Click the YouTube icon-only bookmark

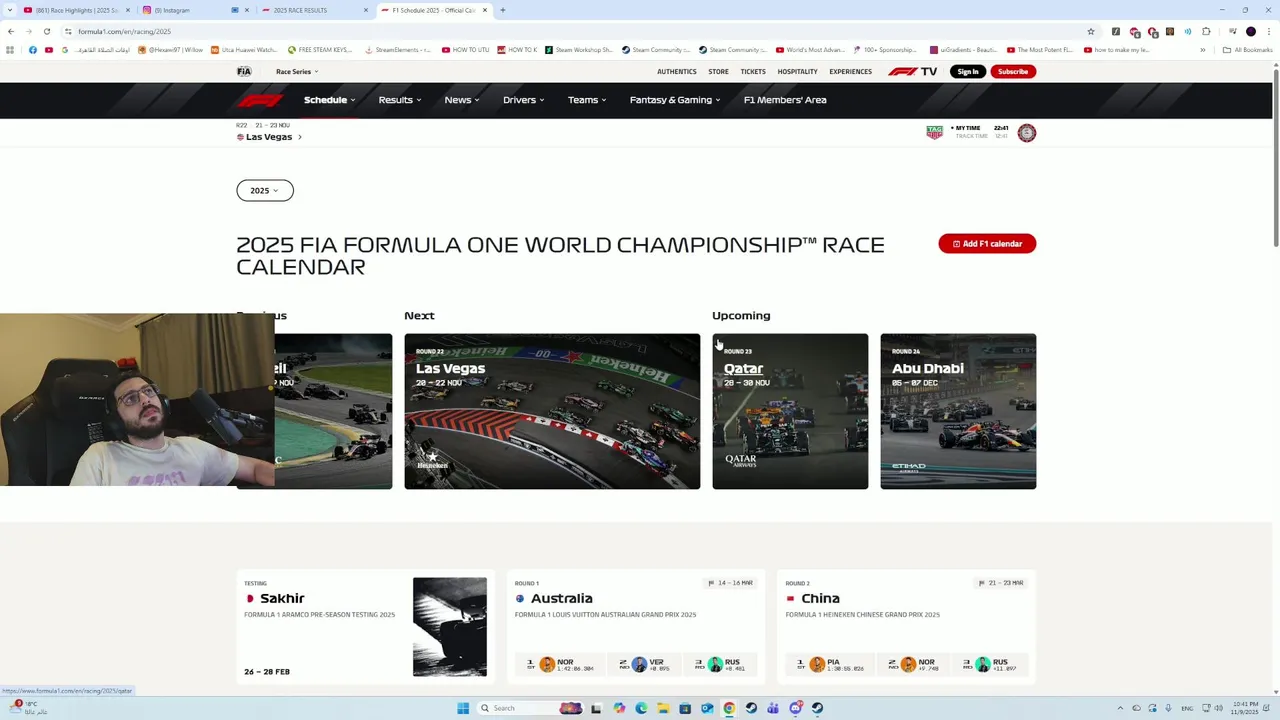pos(48,50)
